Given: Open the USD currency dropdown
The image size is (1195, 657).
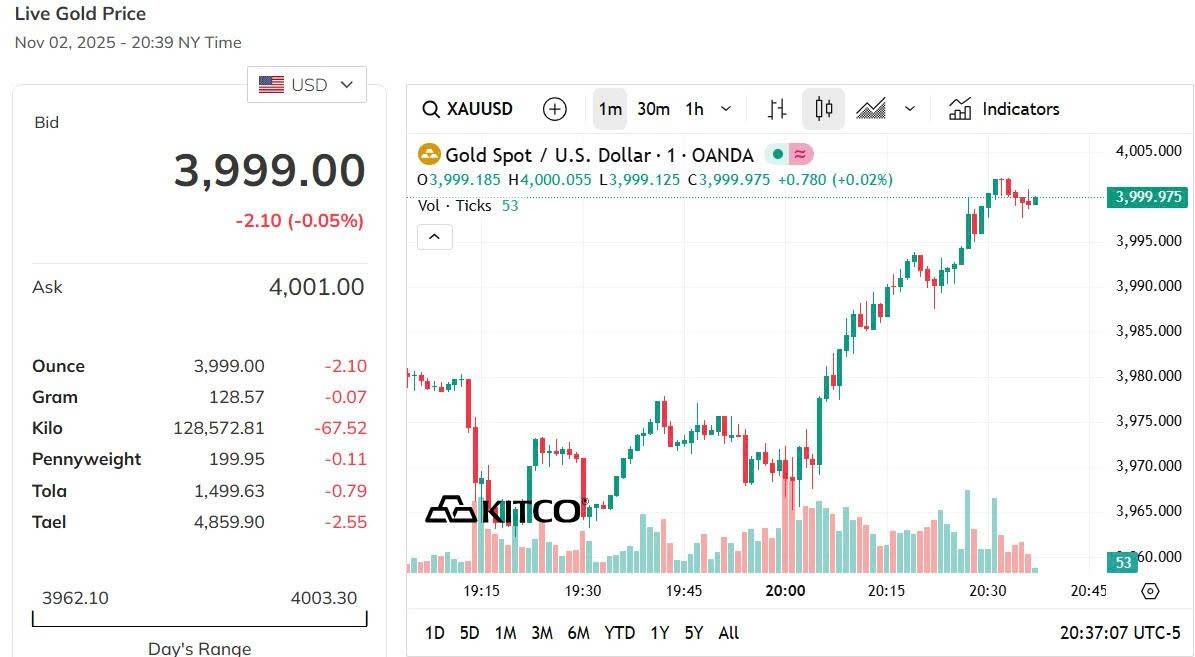Looking at the screenshot, I should click(x=307, y=84).
